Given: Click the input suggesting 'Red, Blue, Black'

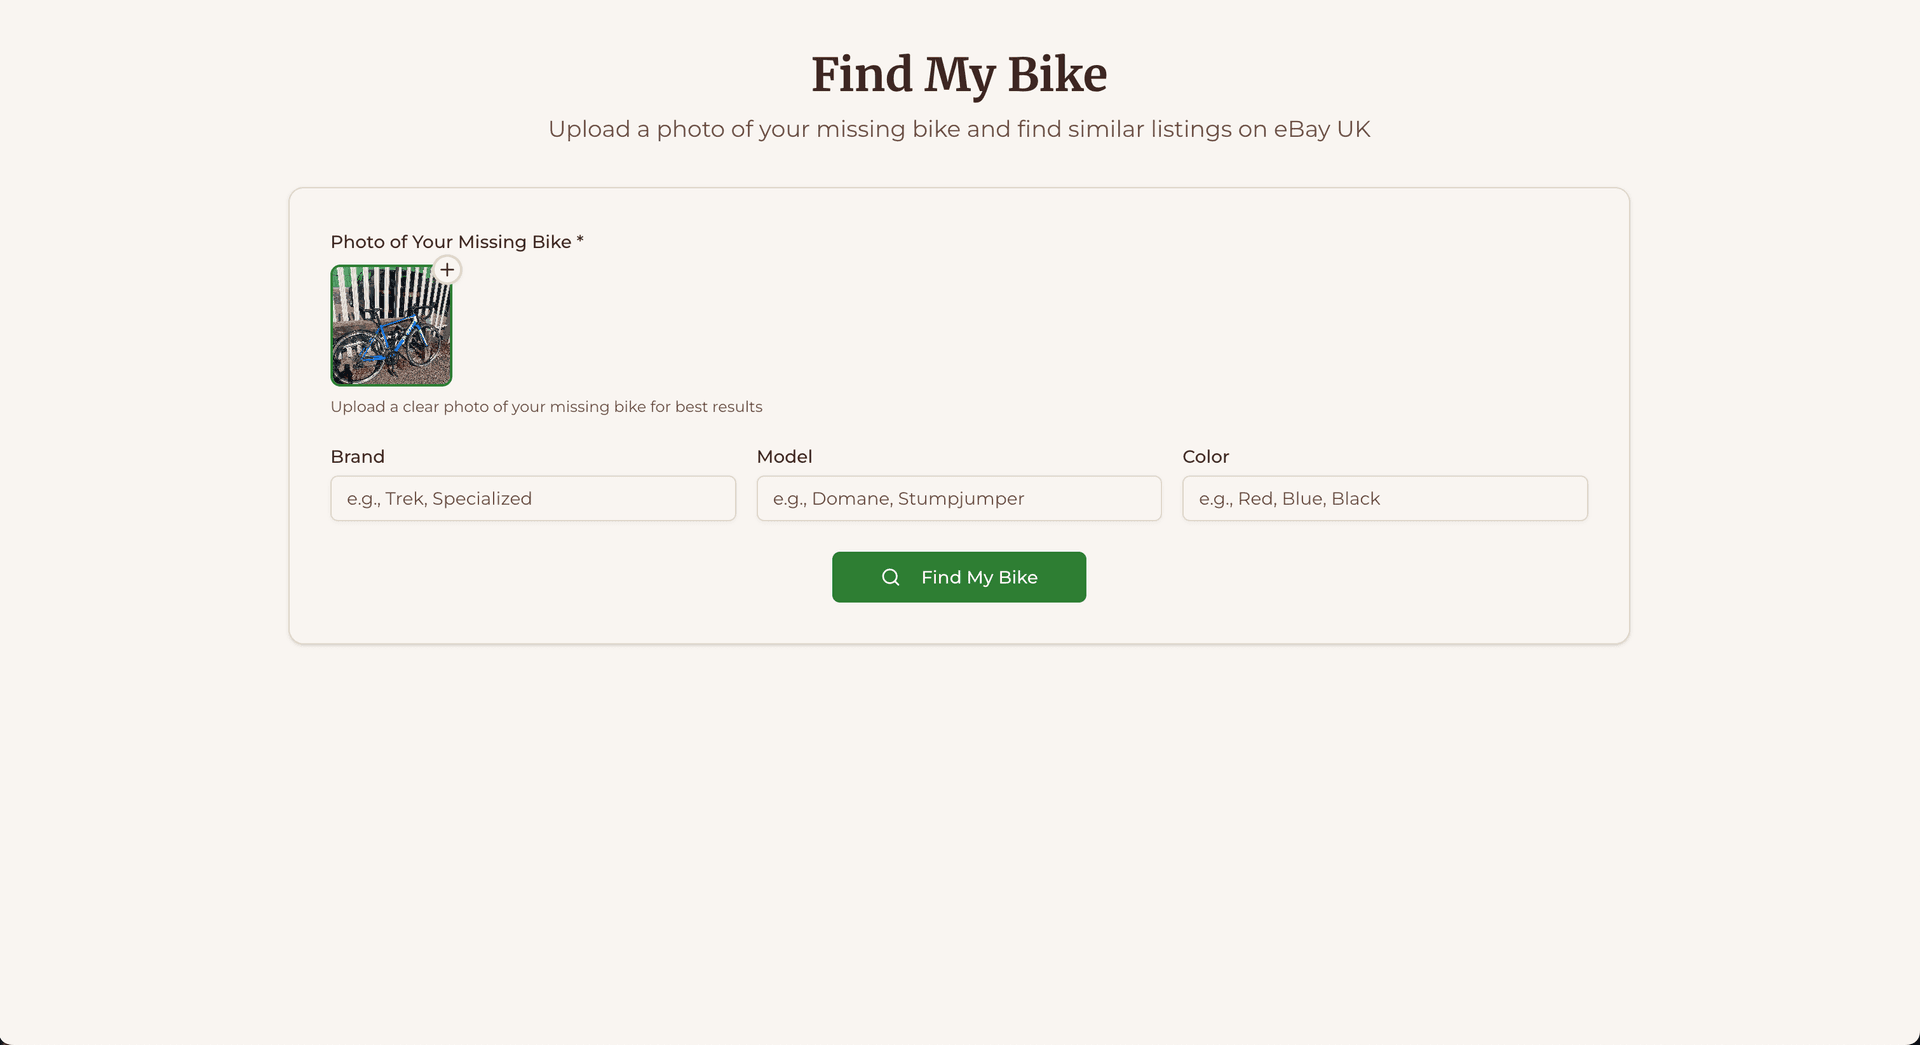Looking at the screenshot, I should (1384, 498).
